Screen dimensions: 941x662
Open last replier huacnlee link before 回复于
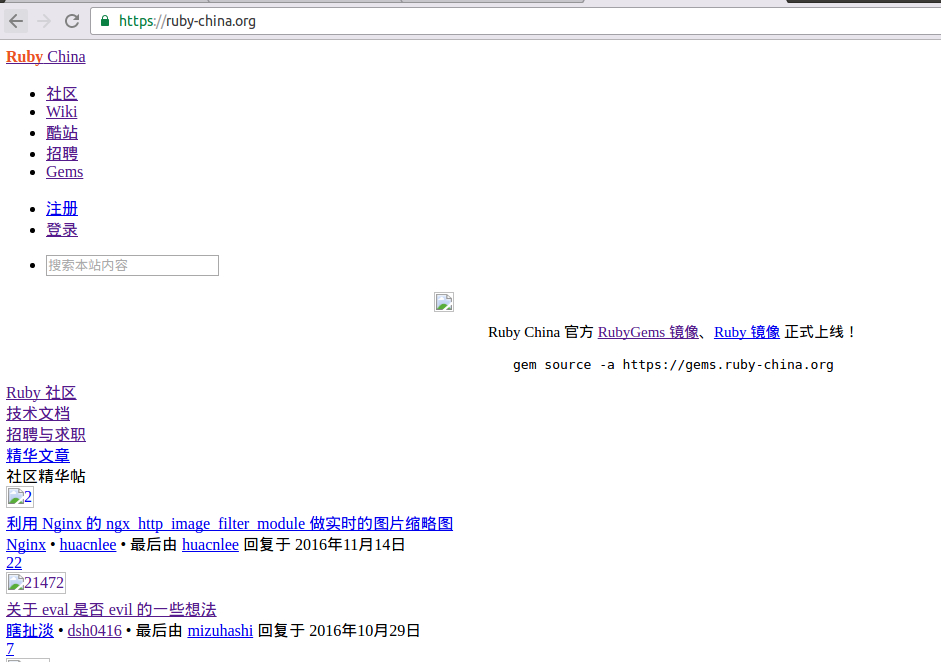click(x=210, y=545)
